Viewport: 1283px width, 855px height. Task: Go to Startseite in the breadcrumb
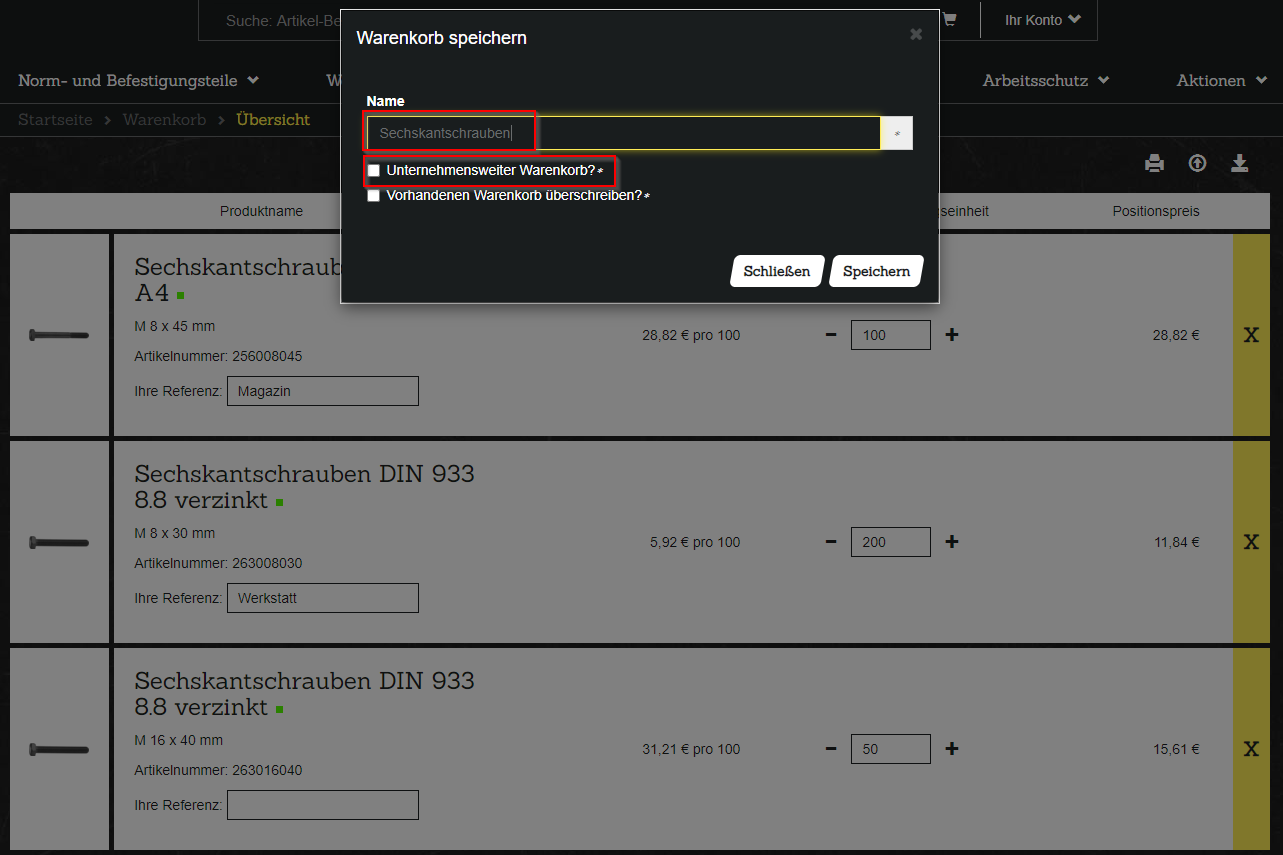(55, 120)
